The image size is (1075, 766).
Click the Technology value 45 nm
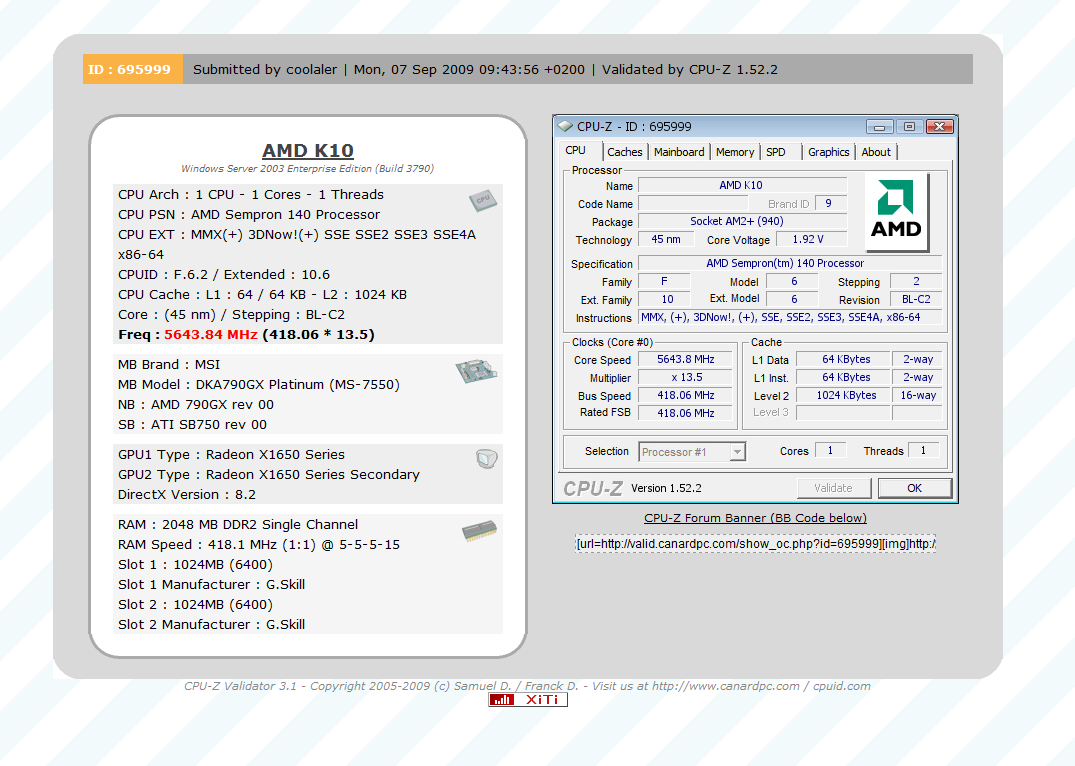tap(666, 239)
